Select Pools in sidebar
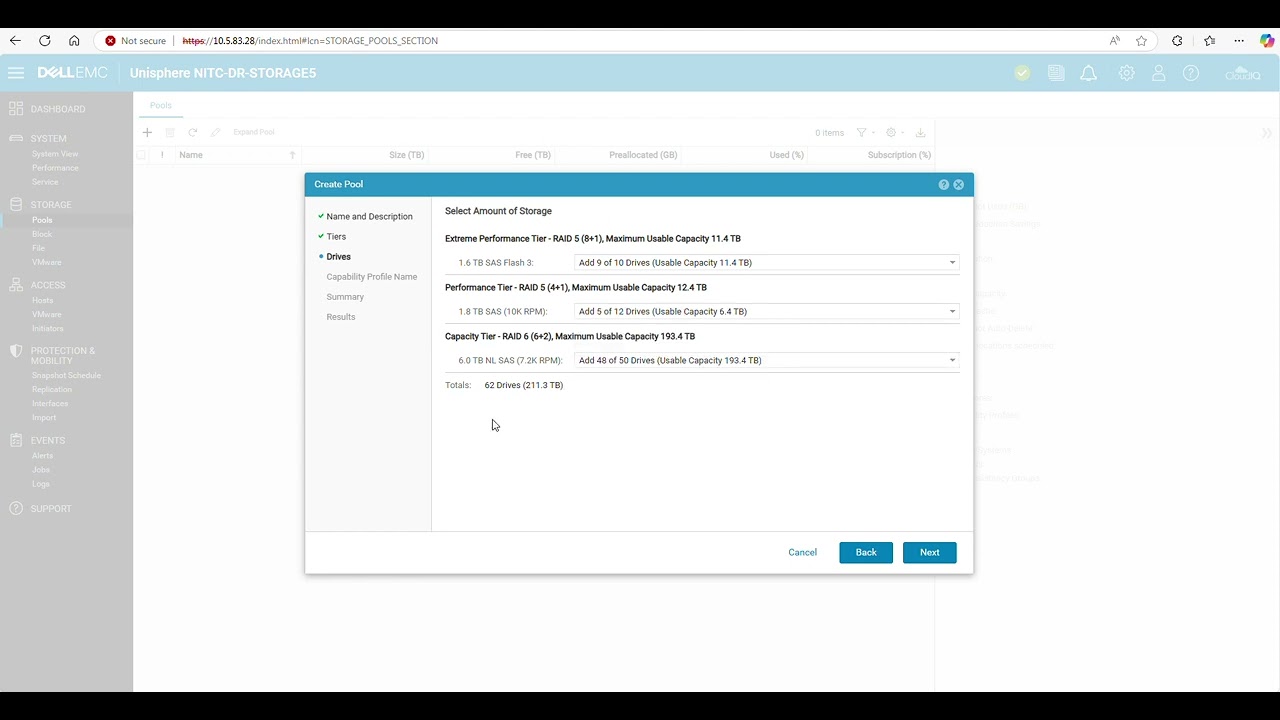This screenshot has width=1280, height=720. pos(42,220)
